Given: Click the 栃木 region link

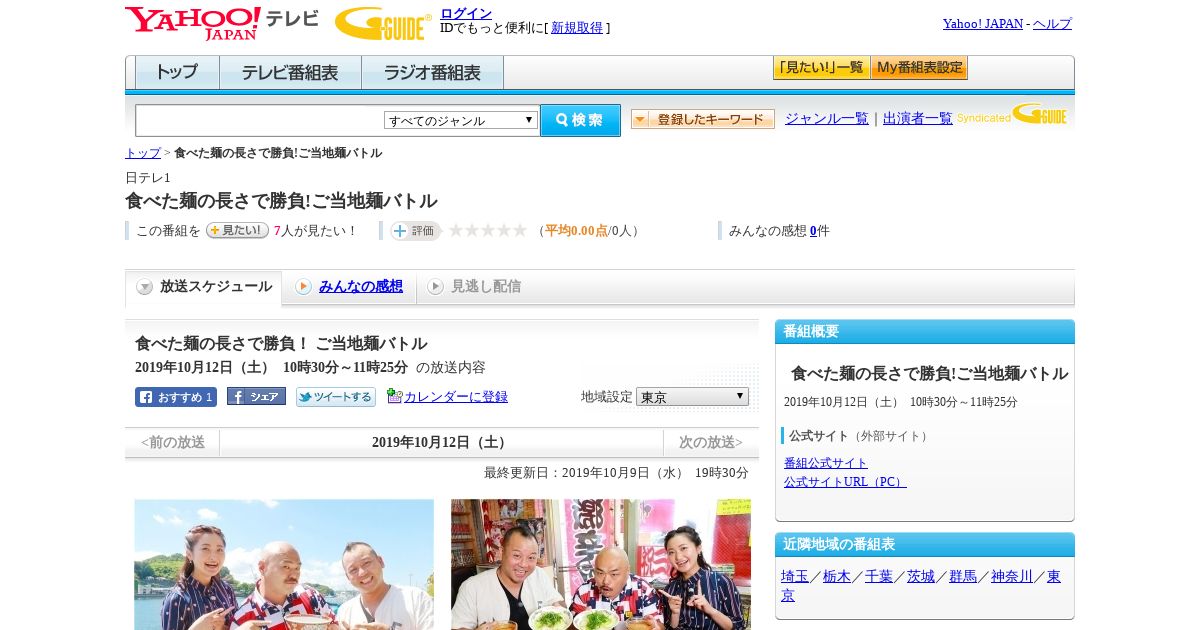Looking at the screenshot, I should click(837, 577).
